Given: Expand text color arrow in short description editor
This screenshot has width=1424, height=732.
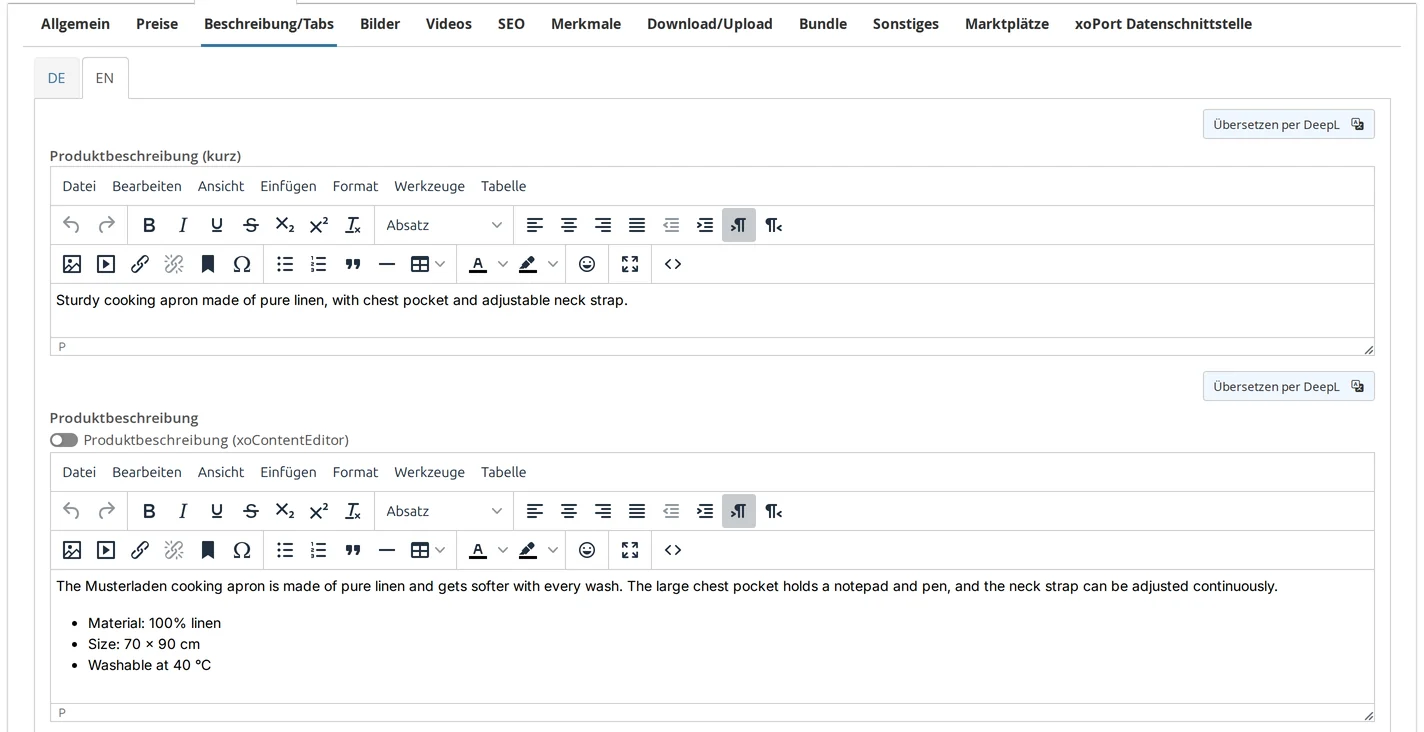Looking at the screenshot, I should pos(503,264).
